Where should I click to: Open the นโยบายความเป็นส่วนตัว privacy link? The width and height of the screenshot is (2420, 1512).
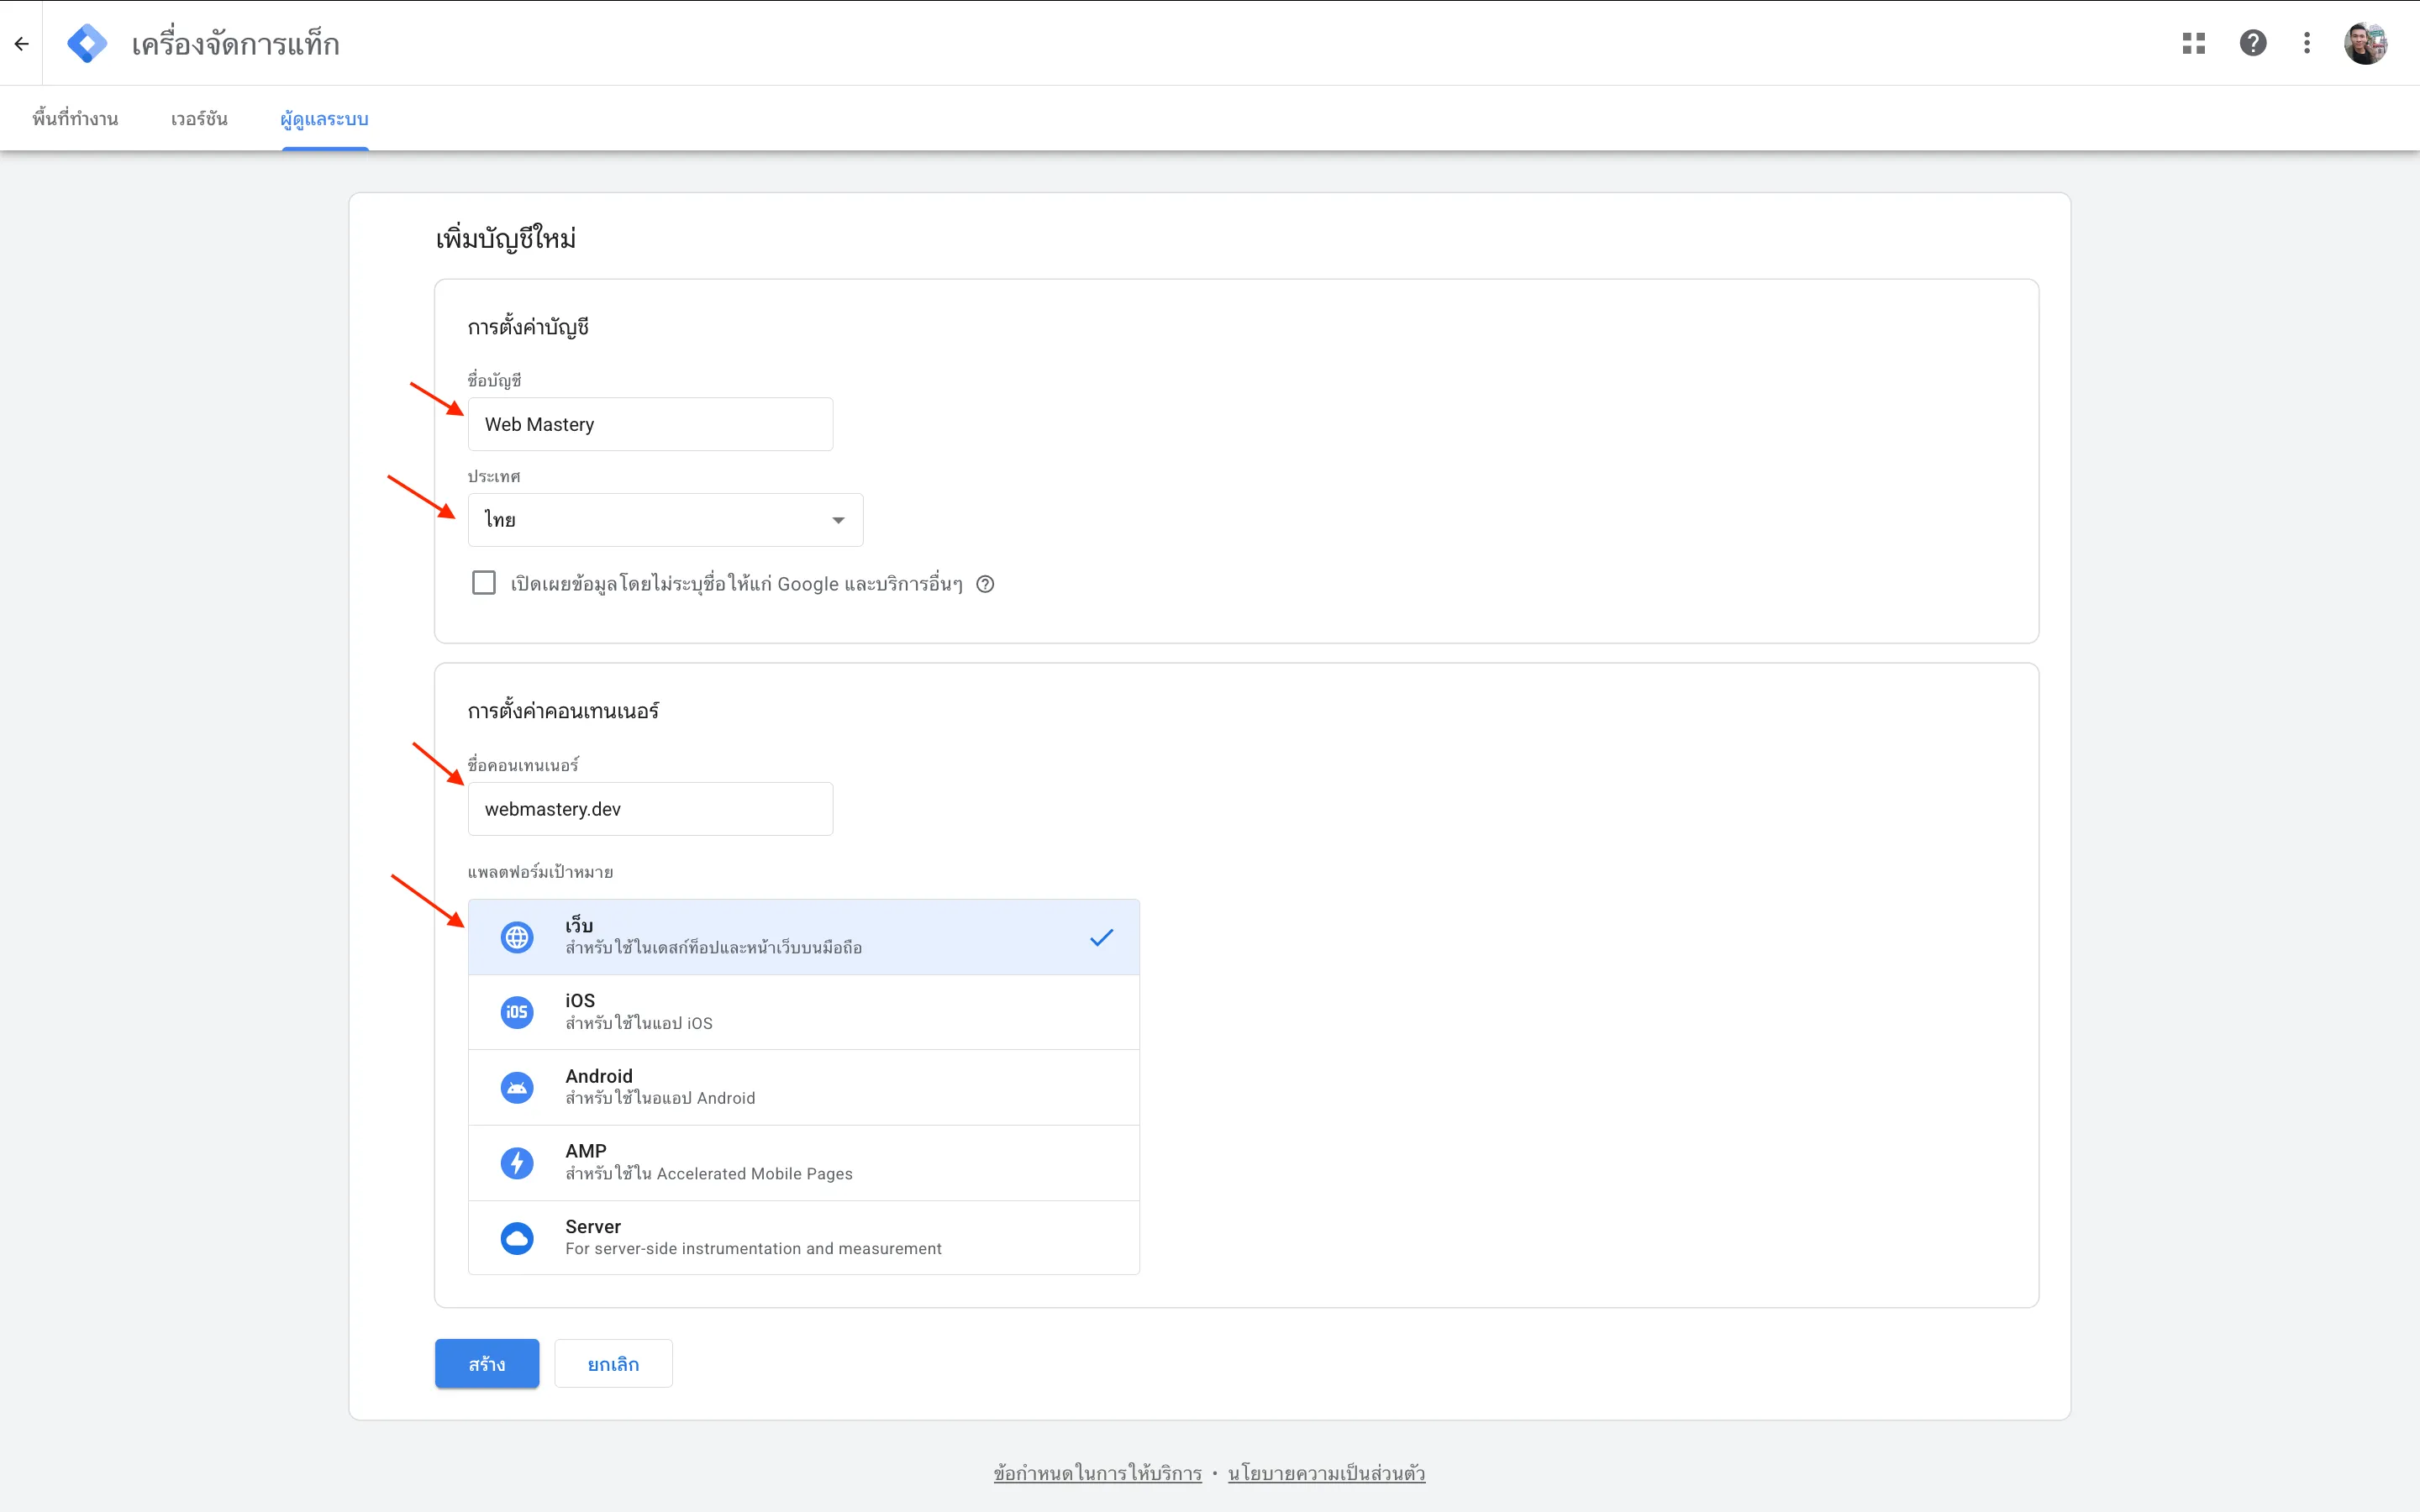click(x=1326, y=1472)
